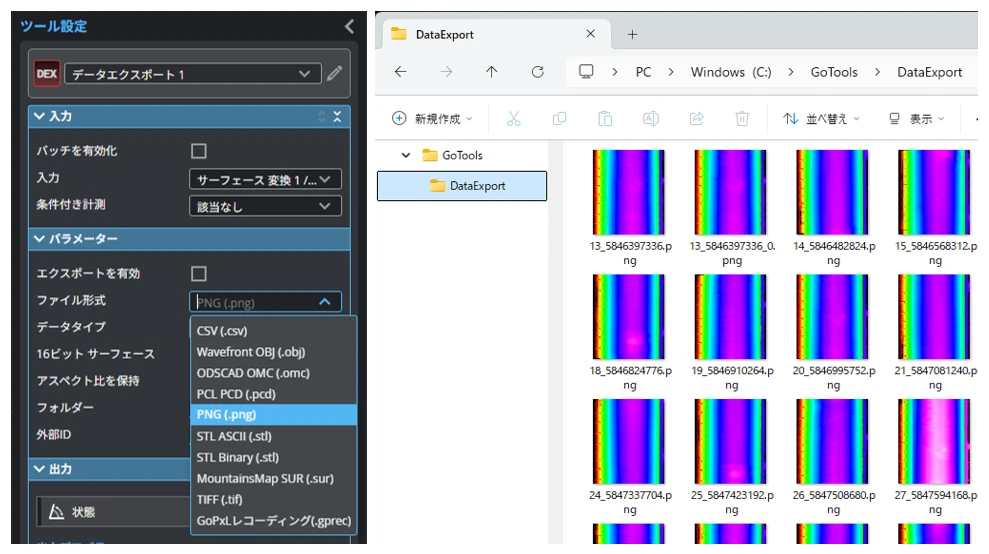Click the refresh button in Explorer

click(537, 72)
